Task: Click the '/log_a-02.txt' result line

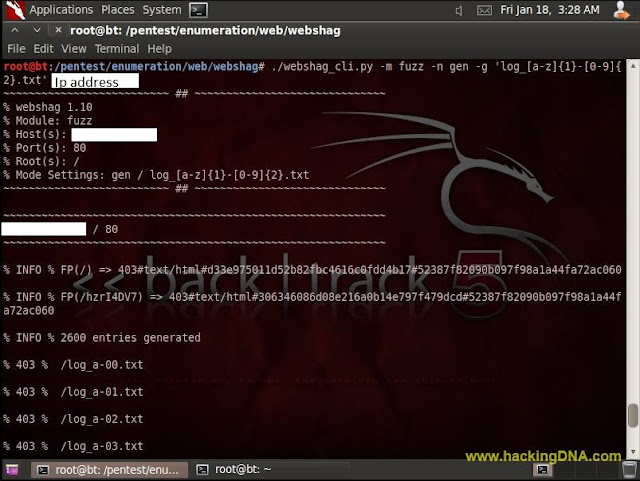Action: (73, 419)
